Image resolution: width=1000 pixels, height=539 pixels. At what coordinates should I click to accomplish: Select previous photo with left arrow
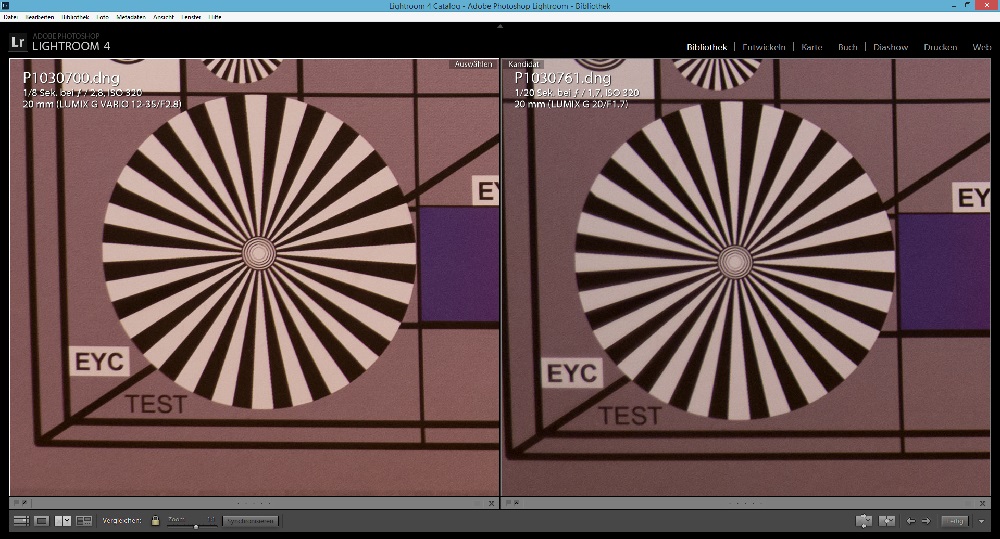pyautogui.click(x=911, y=521)
